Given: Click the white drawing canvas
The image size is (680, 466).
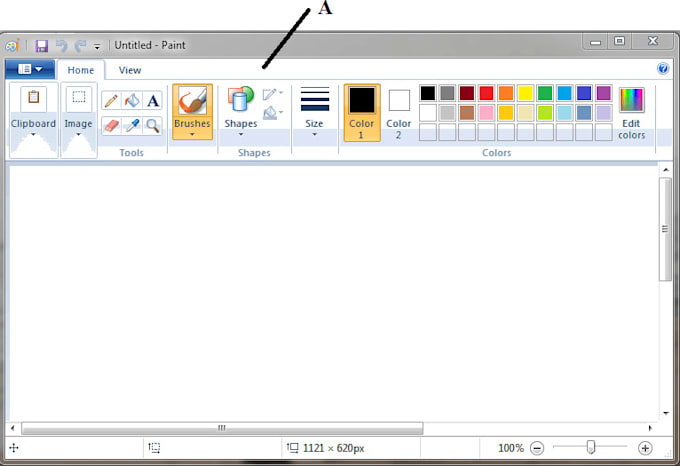Looking at the screenshot, I should point(333,293).
